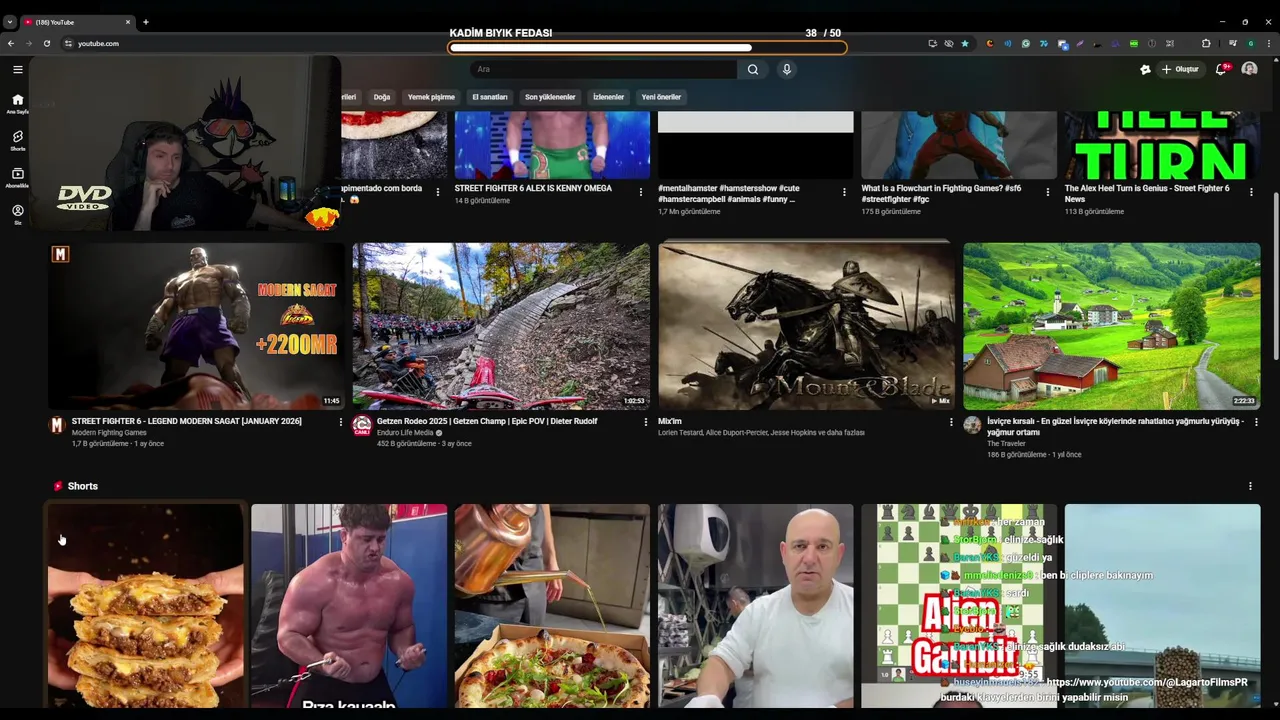The height and width of the screenshot is (720, 1280).
Task: Open the Enduro Life Media channel avatar
Action: (x=362, y=426)
